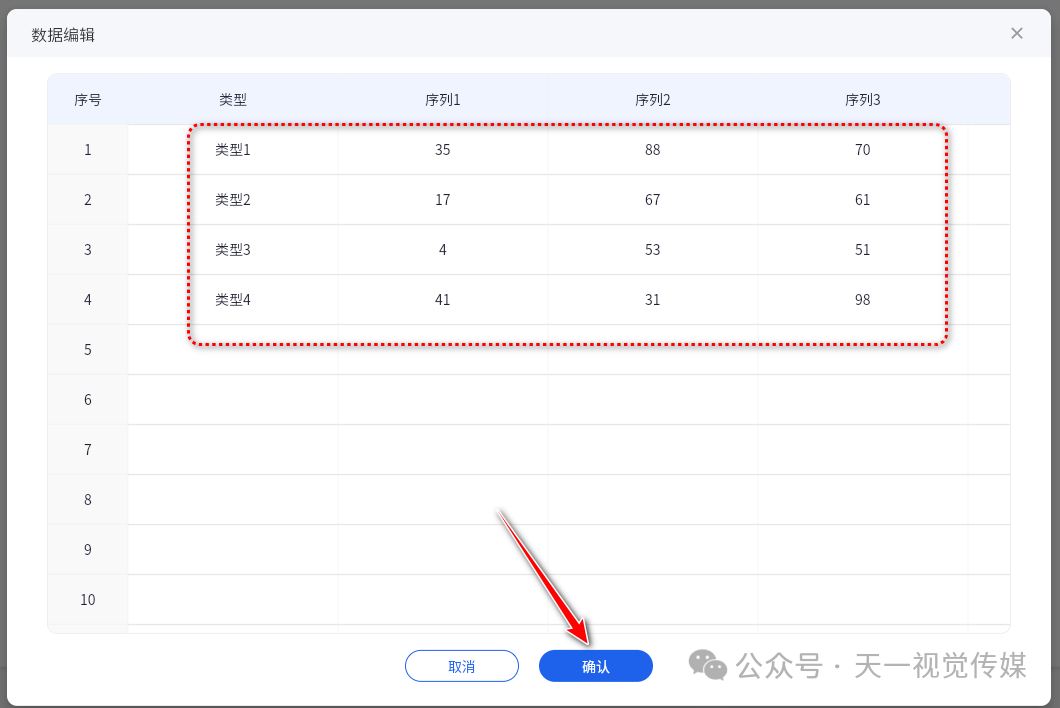Click the WeChat logo icon

tap(707, 662)
